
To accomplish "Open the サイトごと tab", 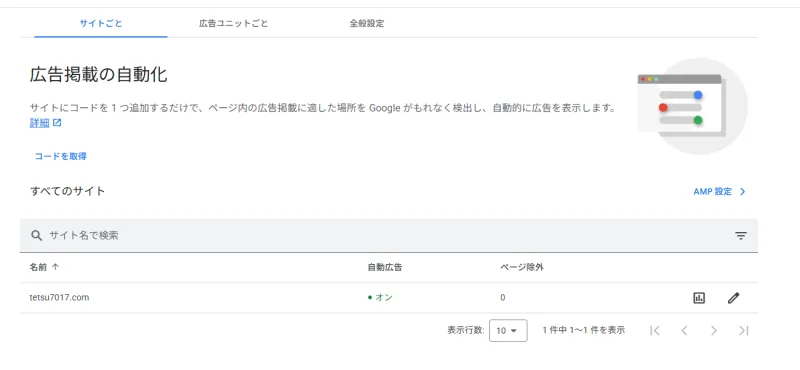I will click(101, 23).
